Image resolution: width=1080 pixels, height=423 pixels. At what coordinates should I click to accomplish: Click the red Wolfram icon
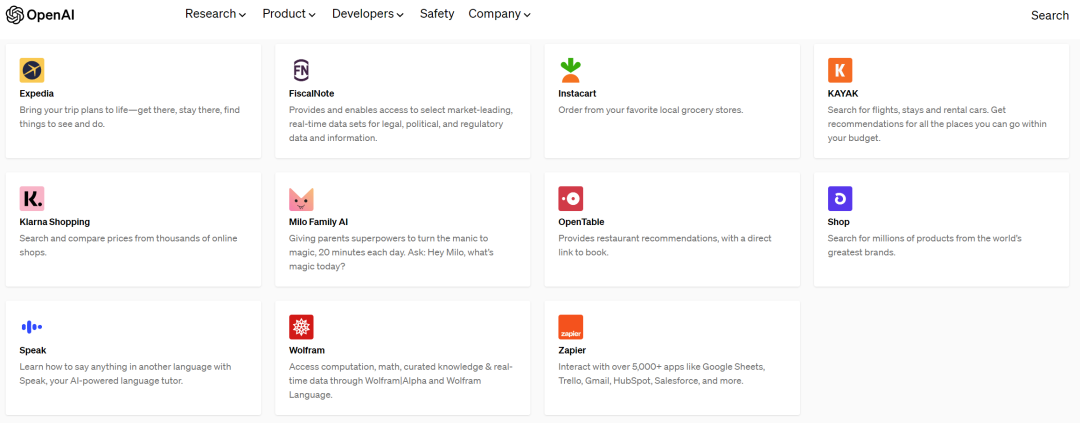coord(301,327)
